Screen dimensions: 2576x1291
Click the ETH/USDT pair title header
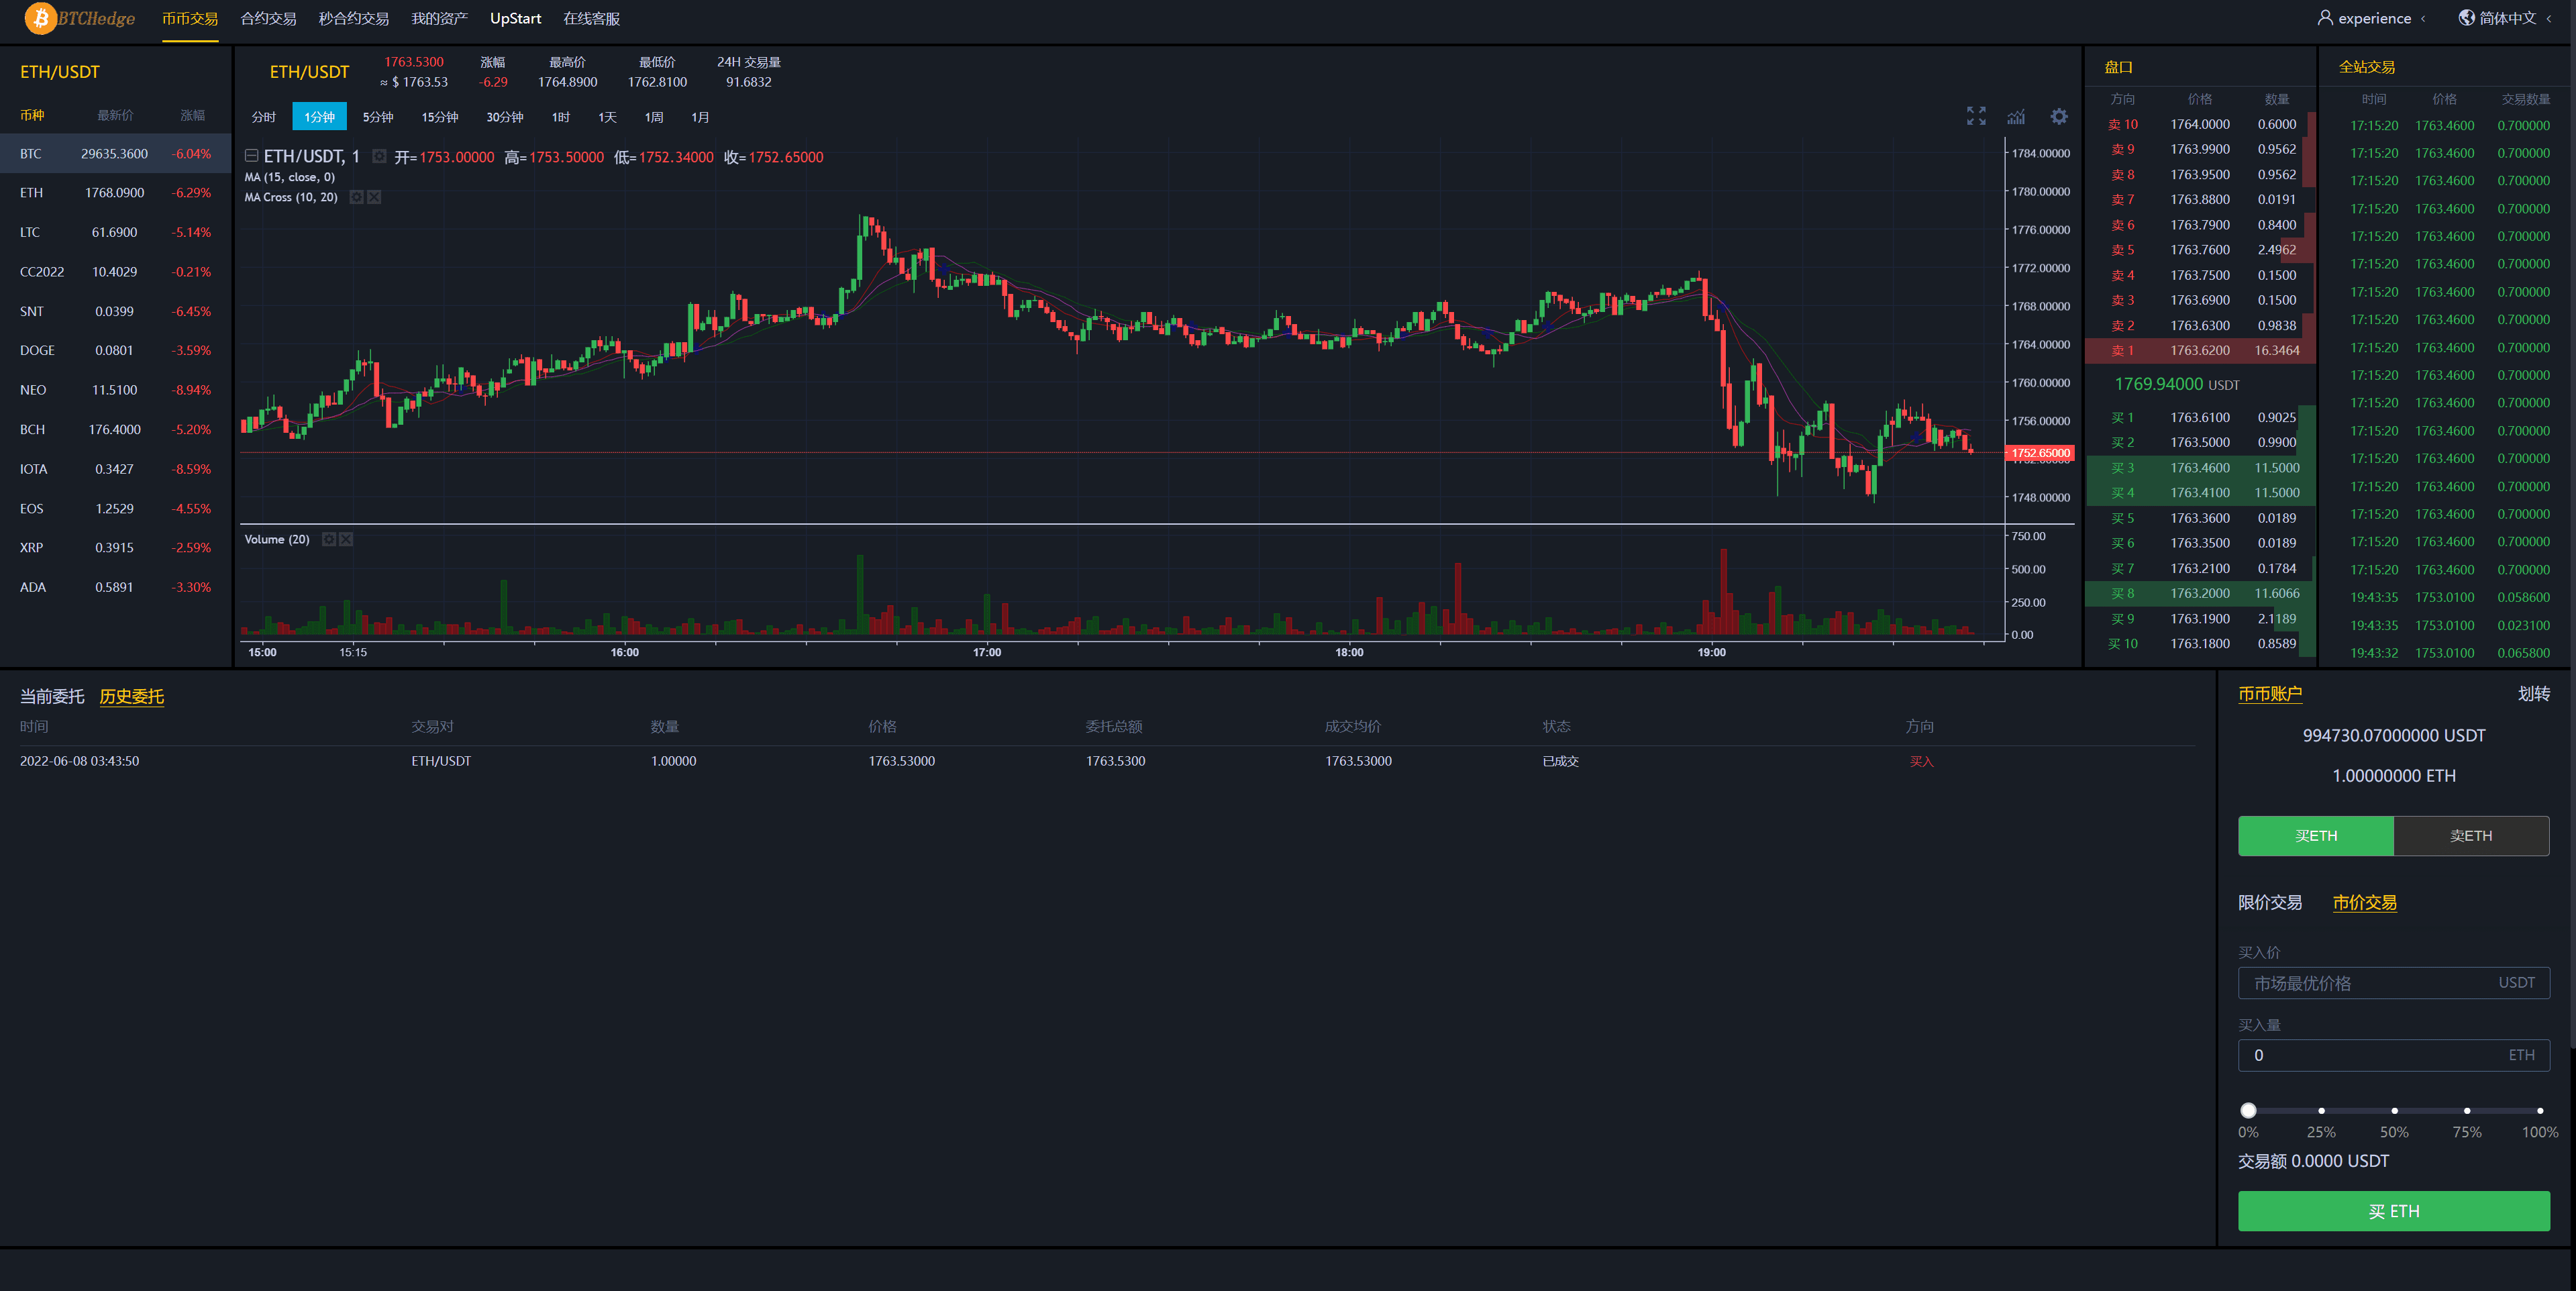tap(309, 72)
